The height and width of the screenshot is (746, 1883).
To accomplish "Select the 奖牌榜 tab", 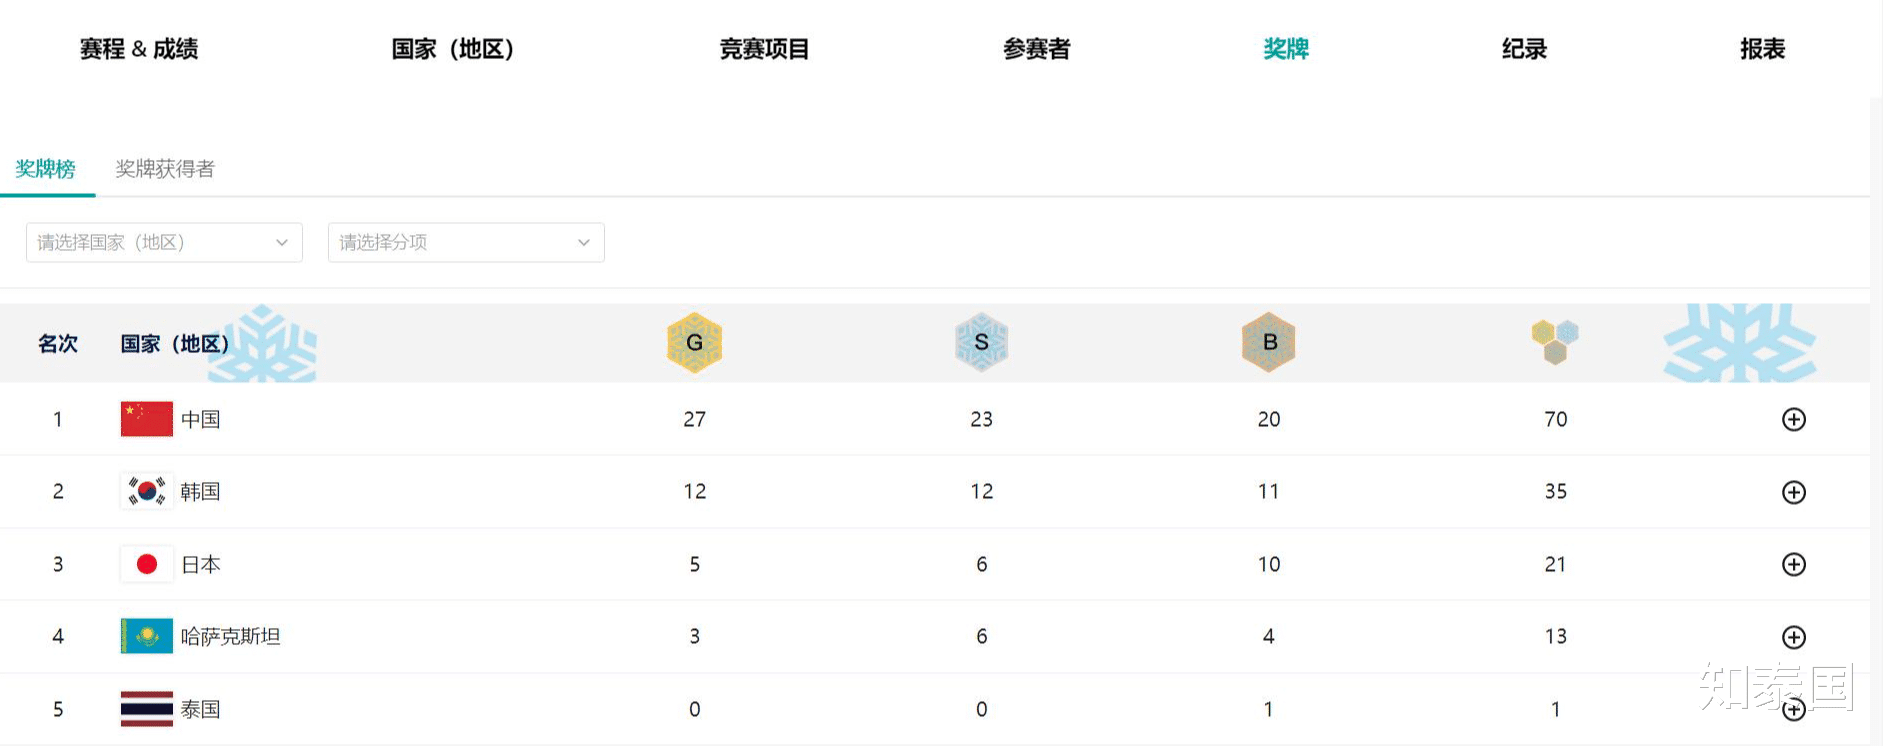I will [46, 169].
